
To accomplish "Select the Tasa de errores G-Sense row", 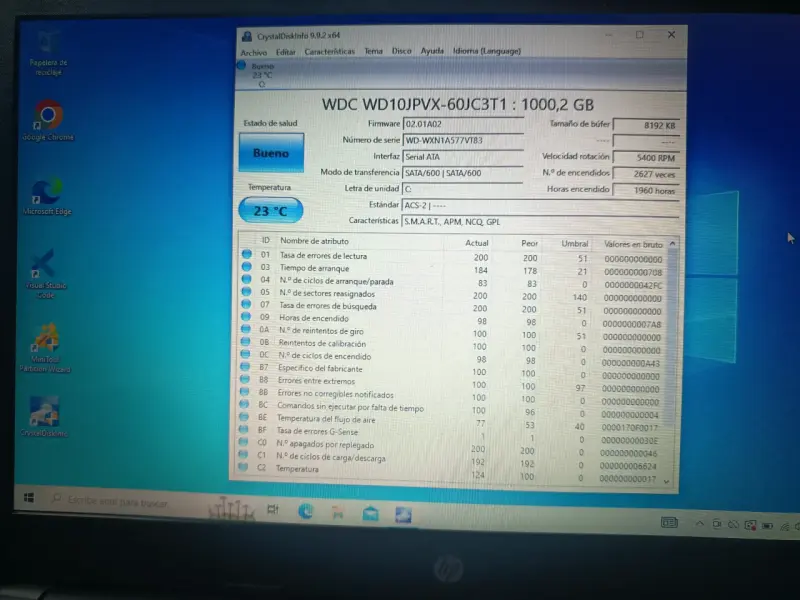I will pos(449,433).
